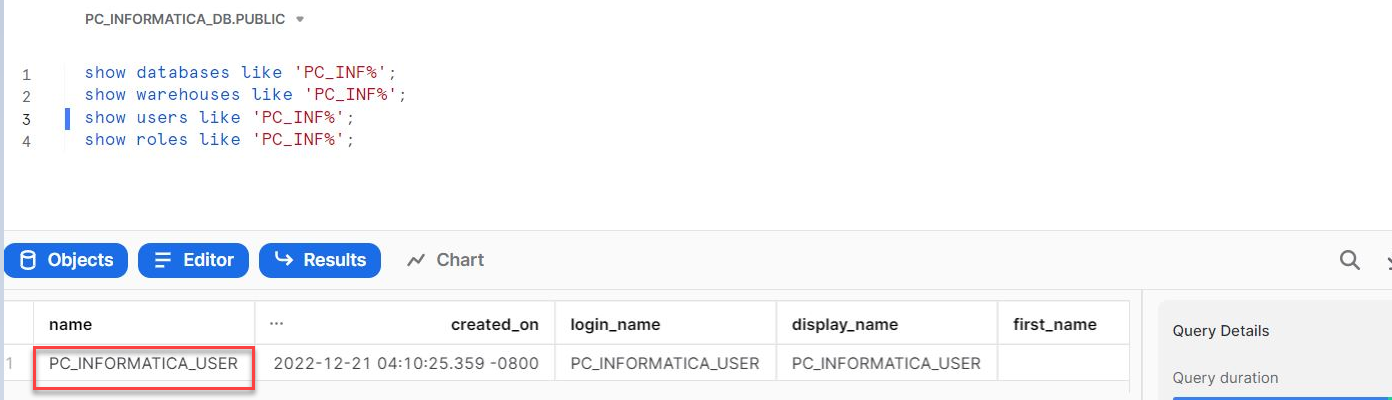Click the first_name column header
The height and width of the screenshot is (400, 1392).
coord(1056,325)
